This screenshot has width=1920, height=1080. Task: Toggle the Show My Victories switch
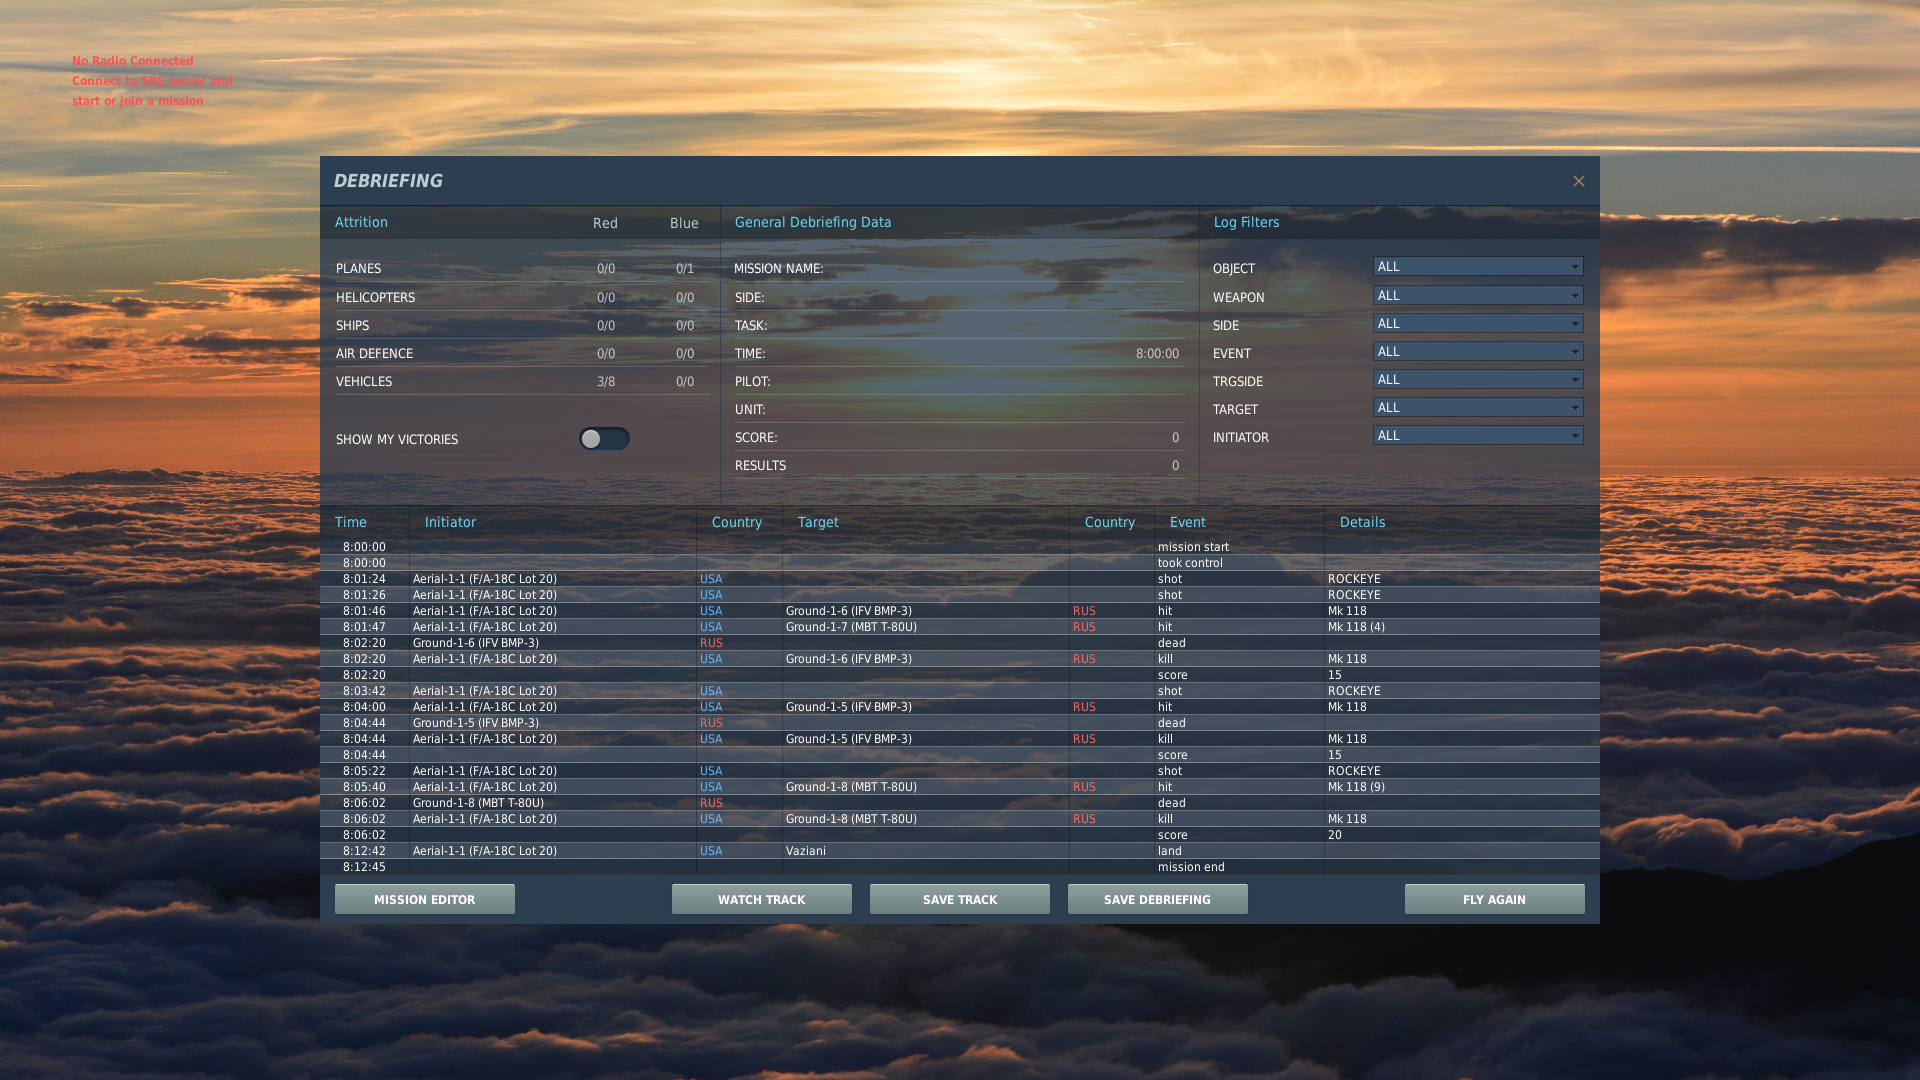click(604, 439)
